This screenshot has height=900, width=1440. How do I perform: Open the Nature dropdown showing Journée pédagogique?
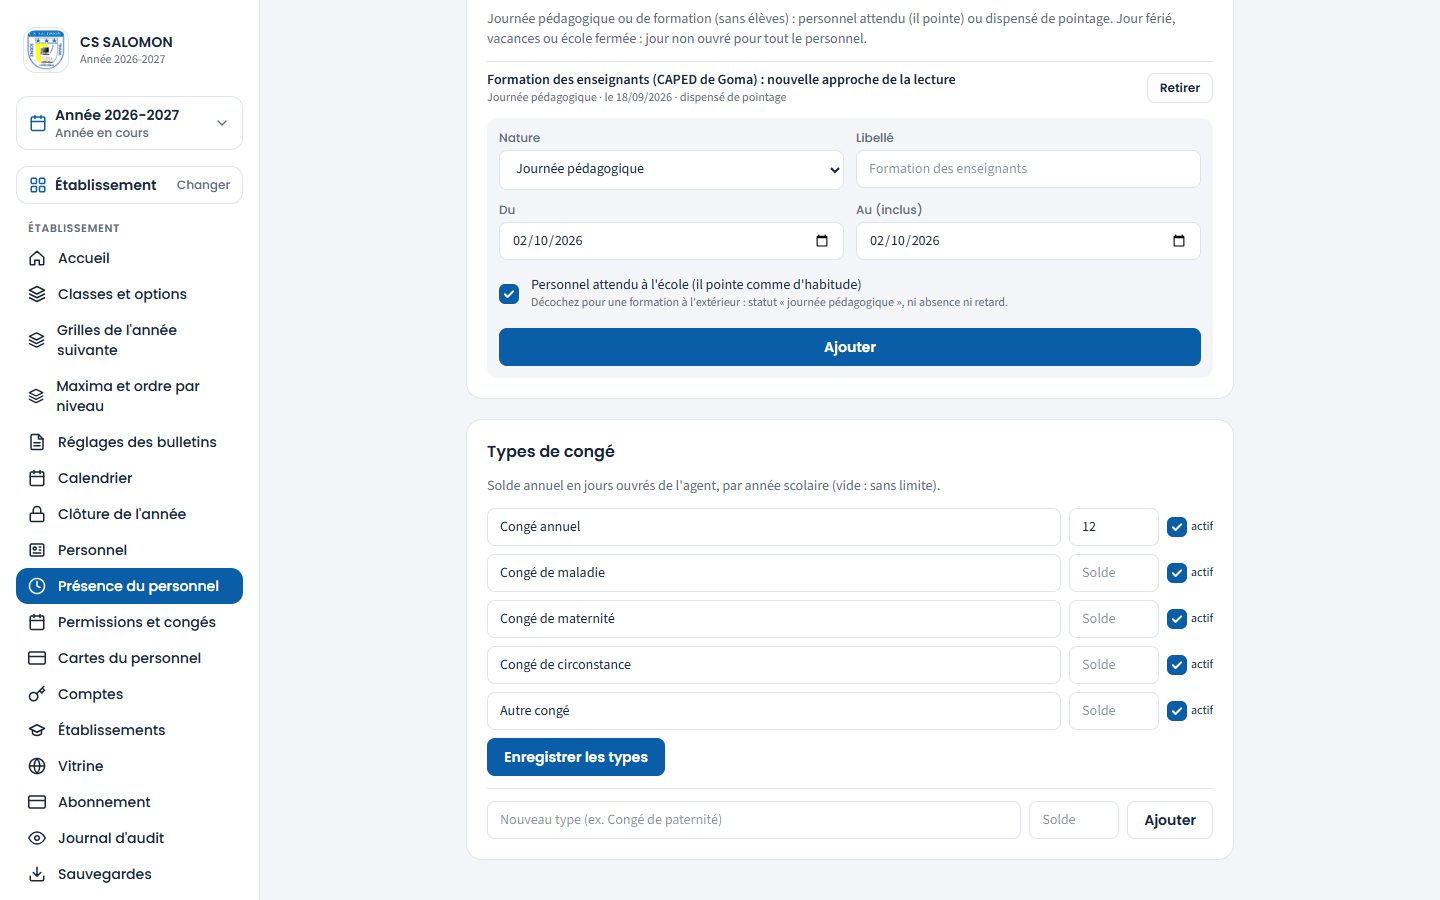pyautogui.click(x=671, y=169)
